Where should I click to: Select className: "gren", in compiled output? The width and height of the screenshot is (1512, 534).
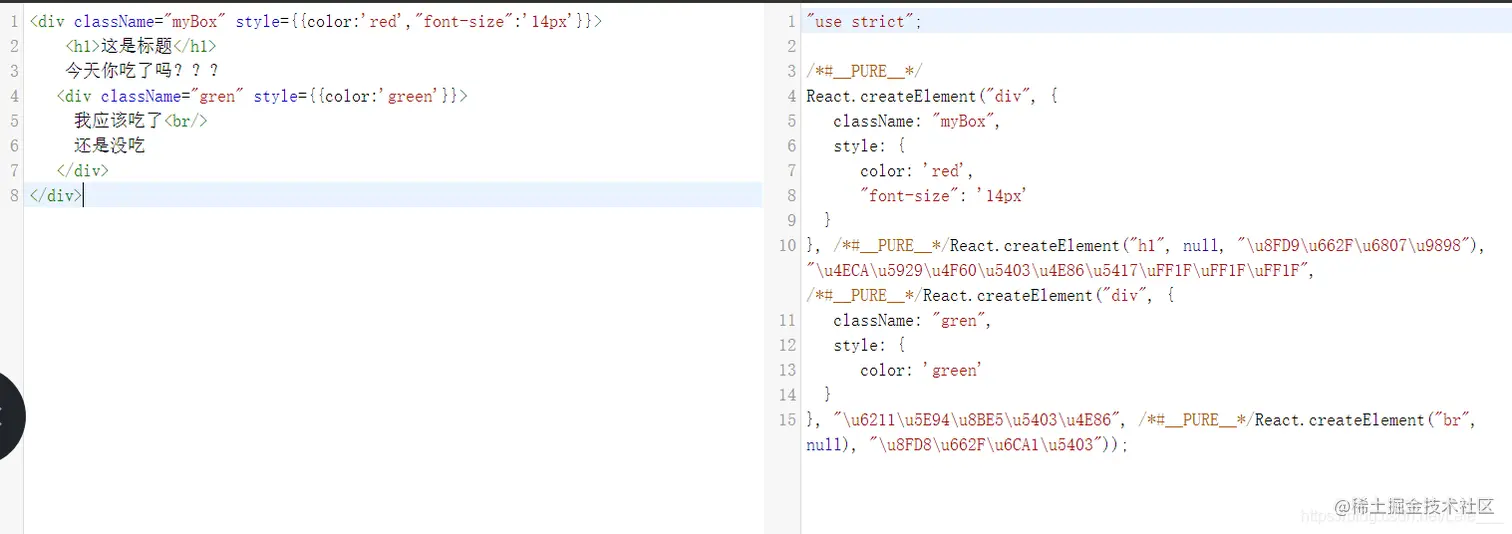pos(912,321)
